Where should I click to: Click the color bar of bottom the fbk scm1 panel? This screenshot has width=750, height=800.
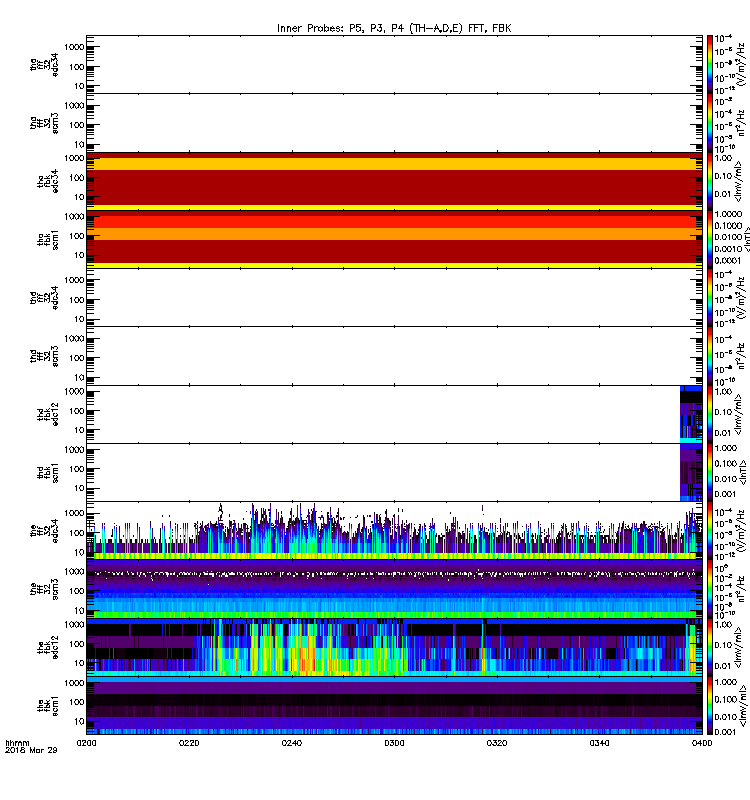[710, 706]
